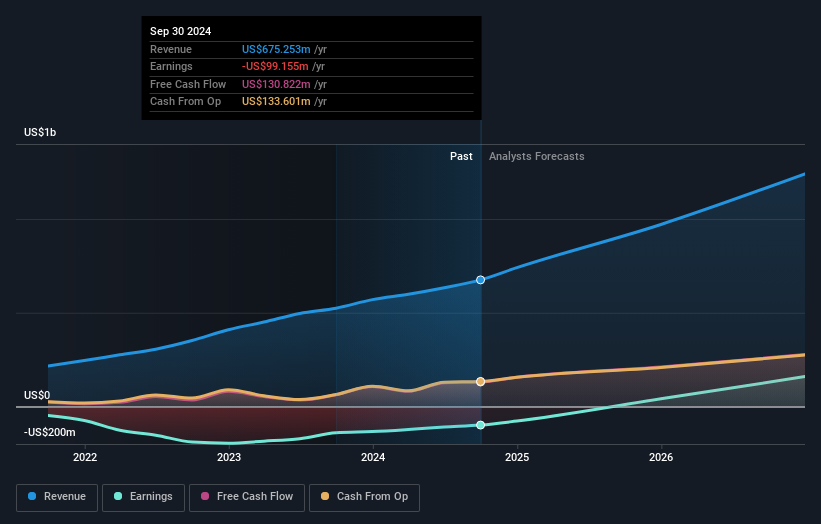Image resolution: width=821 pixels, height=524 pixels.
Task: Click the blue Revenue legend dot
Action: [x=32, y=496]
